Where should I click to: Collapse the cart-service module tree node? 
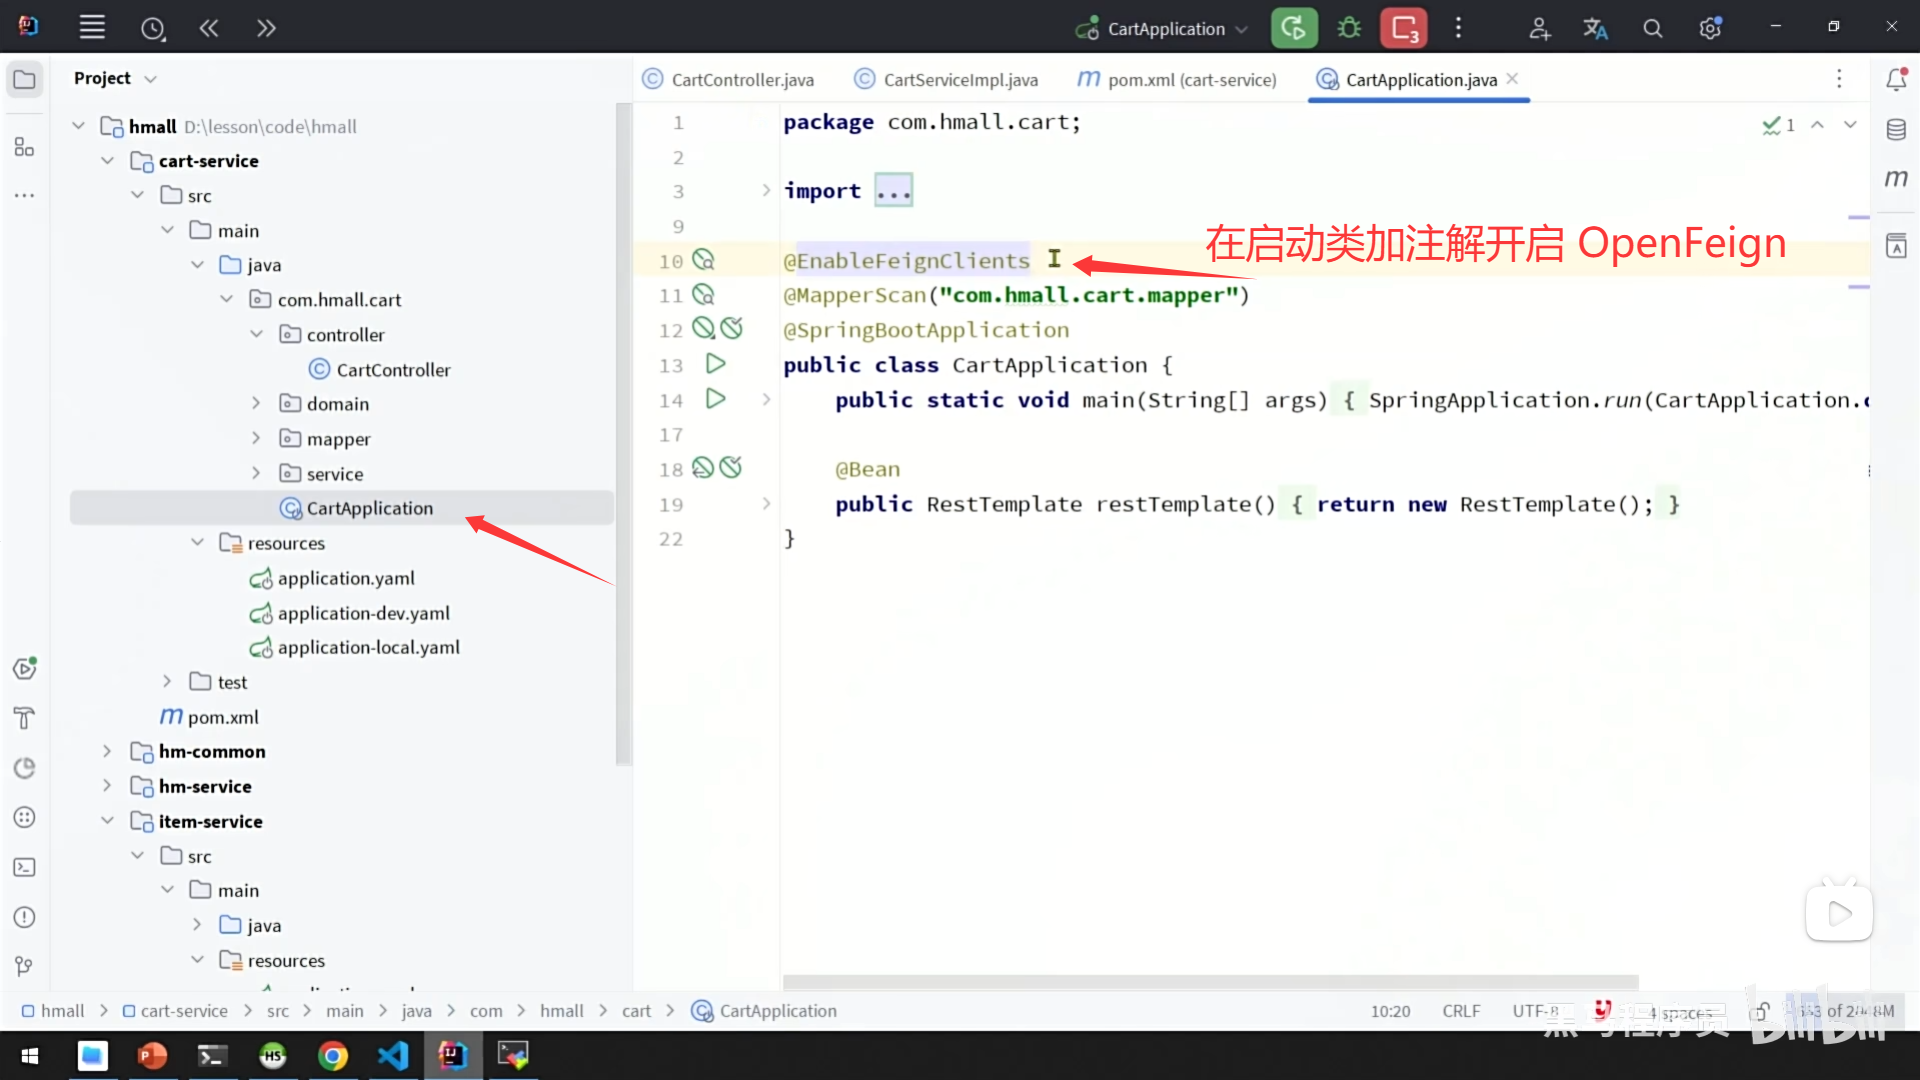[107, 161]
